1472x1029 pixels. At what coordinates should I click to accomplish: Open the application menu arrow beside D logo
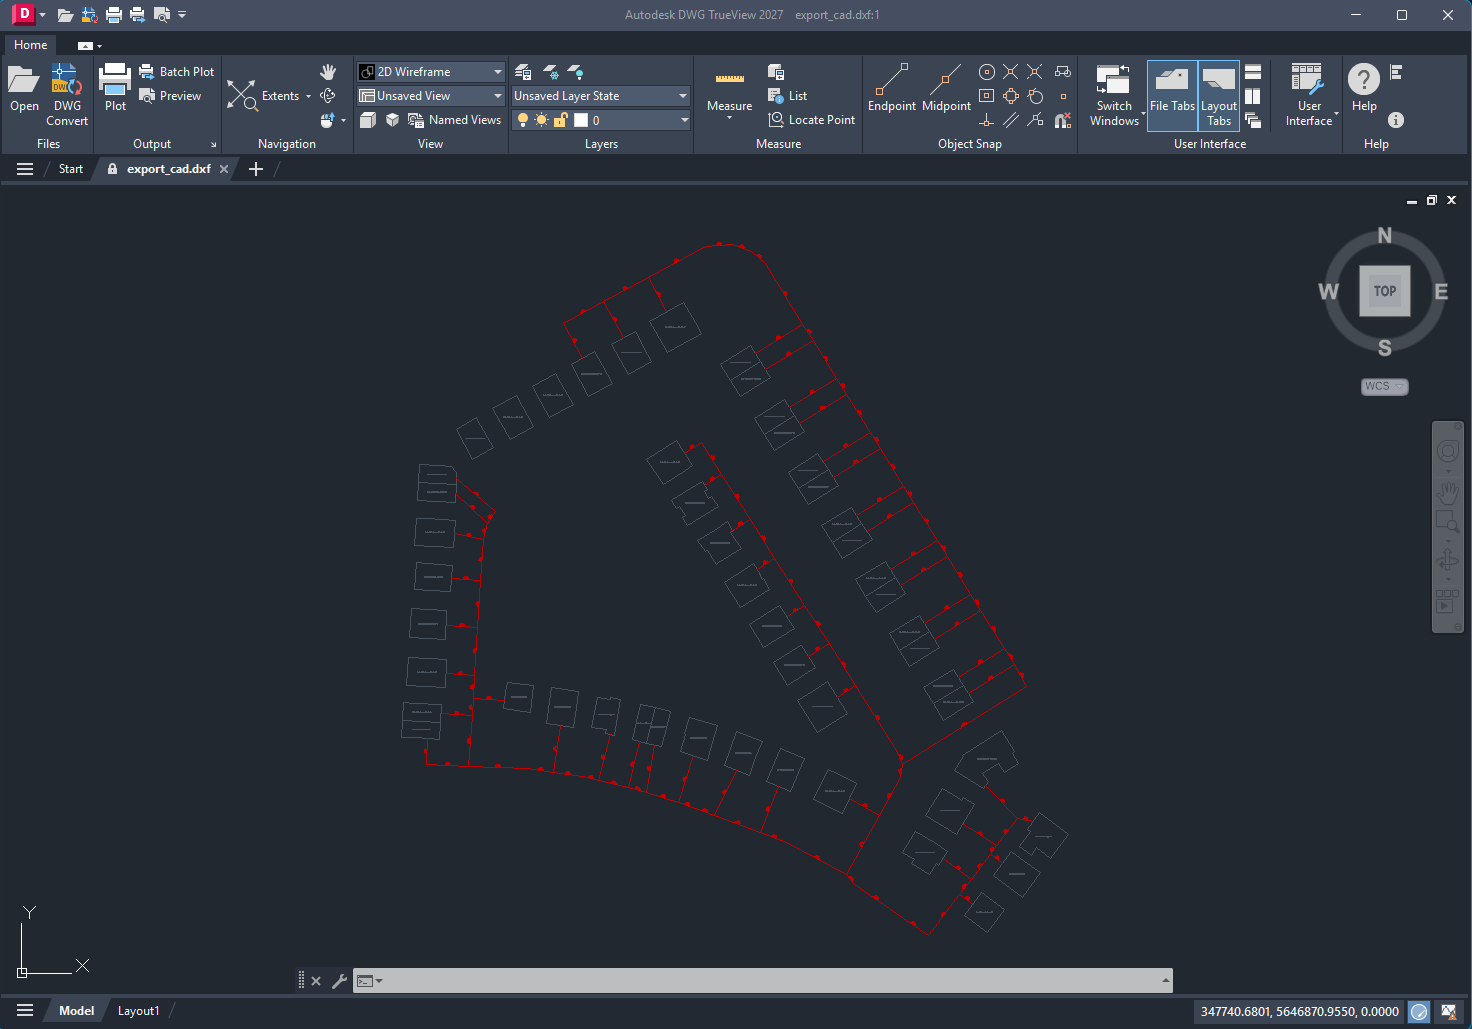[x=42, y=15]
